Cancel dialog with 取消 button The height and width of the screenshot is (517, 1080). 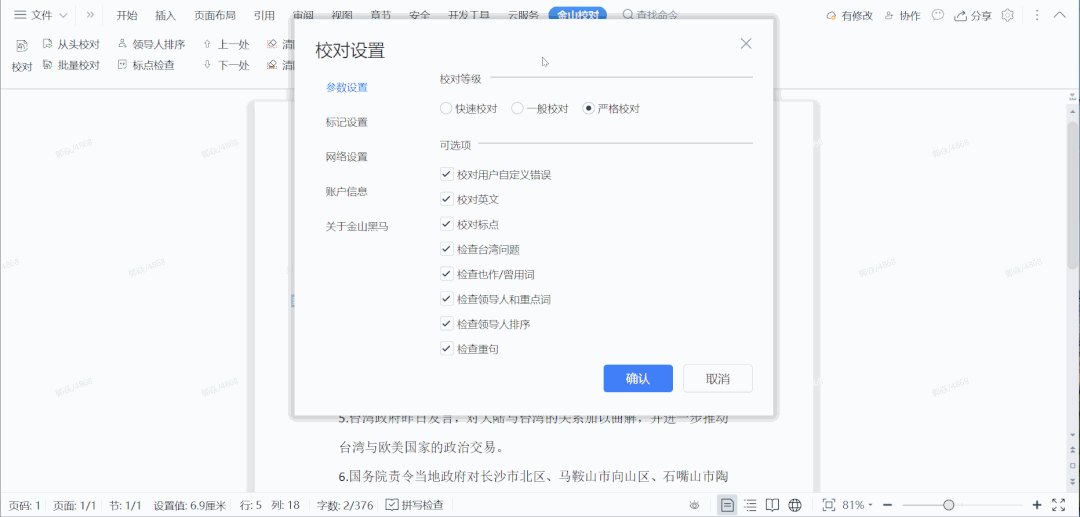coord(718,379)
